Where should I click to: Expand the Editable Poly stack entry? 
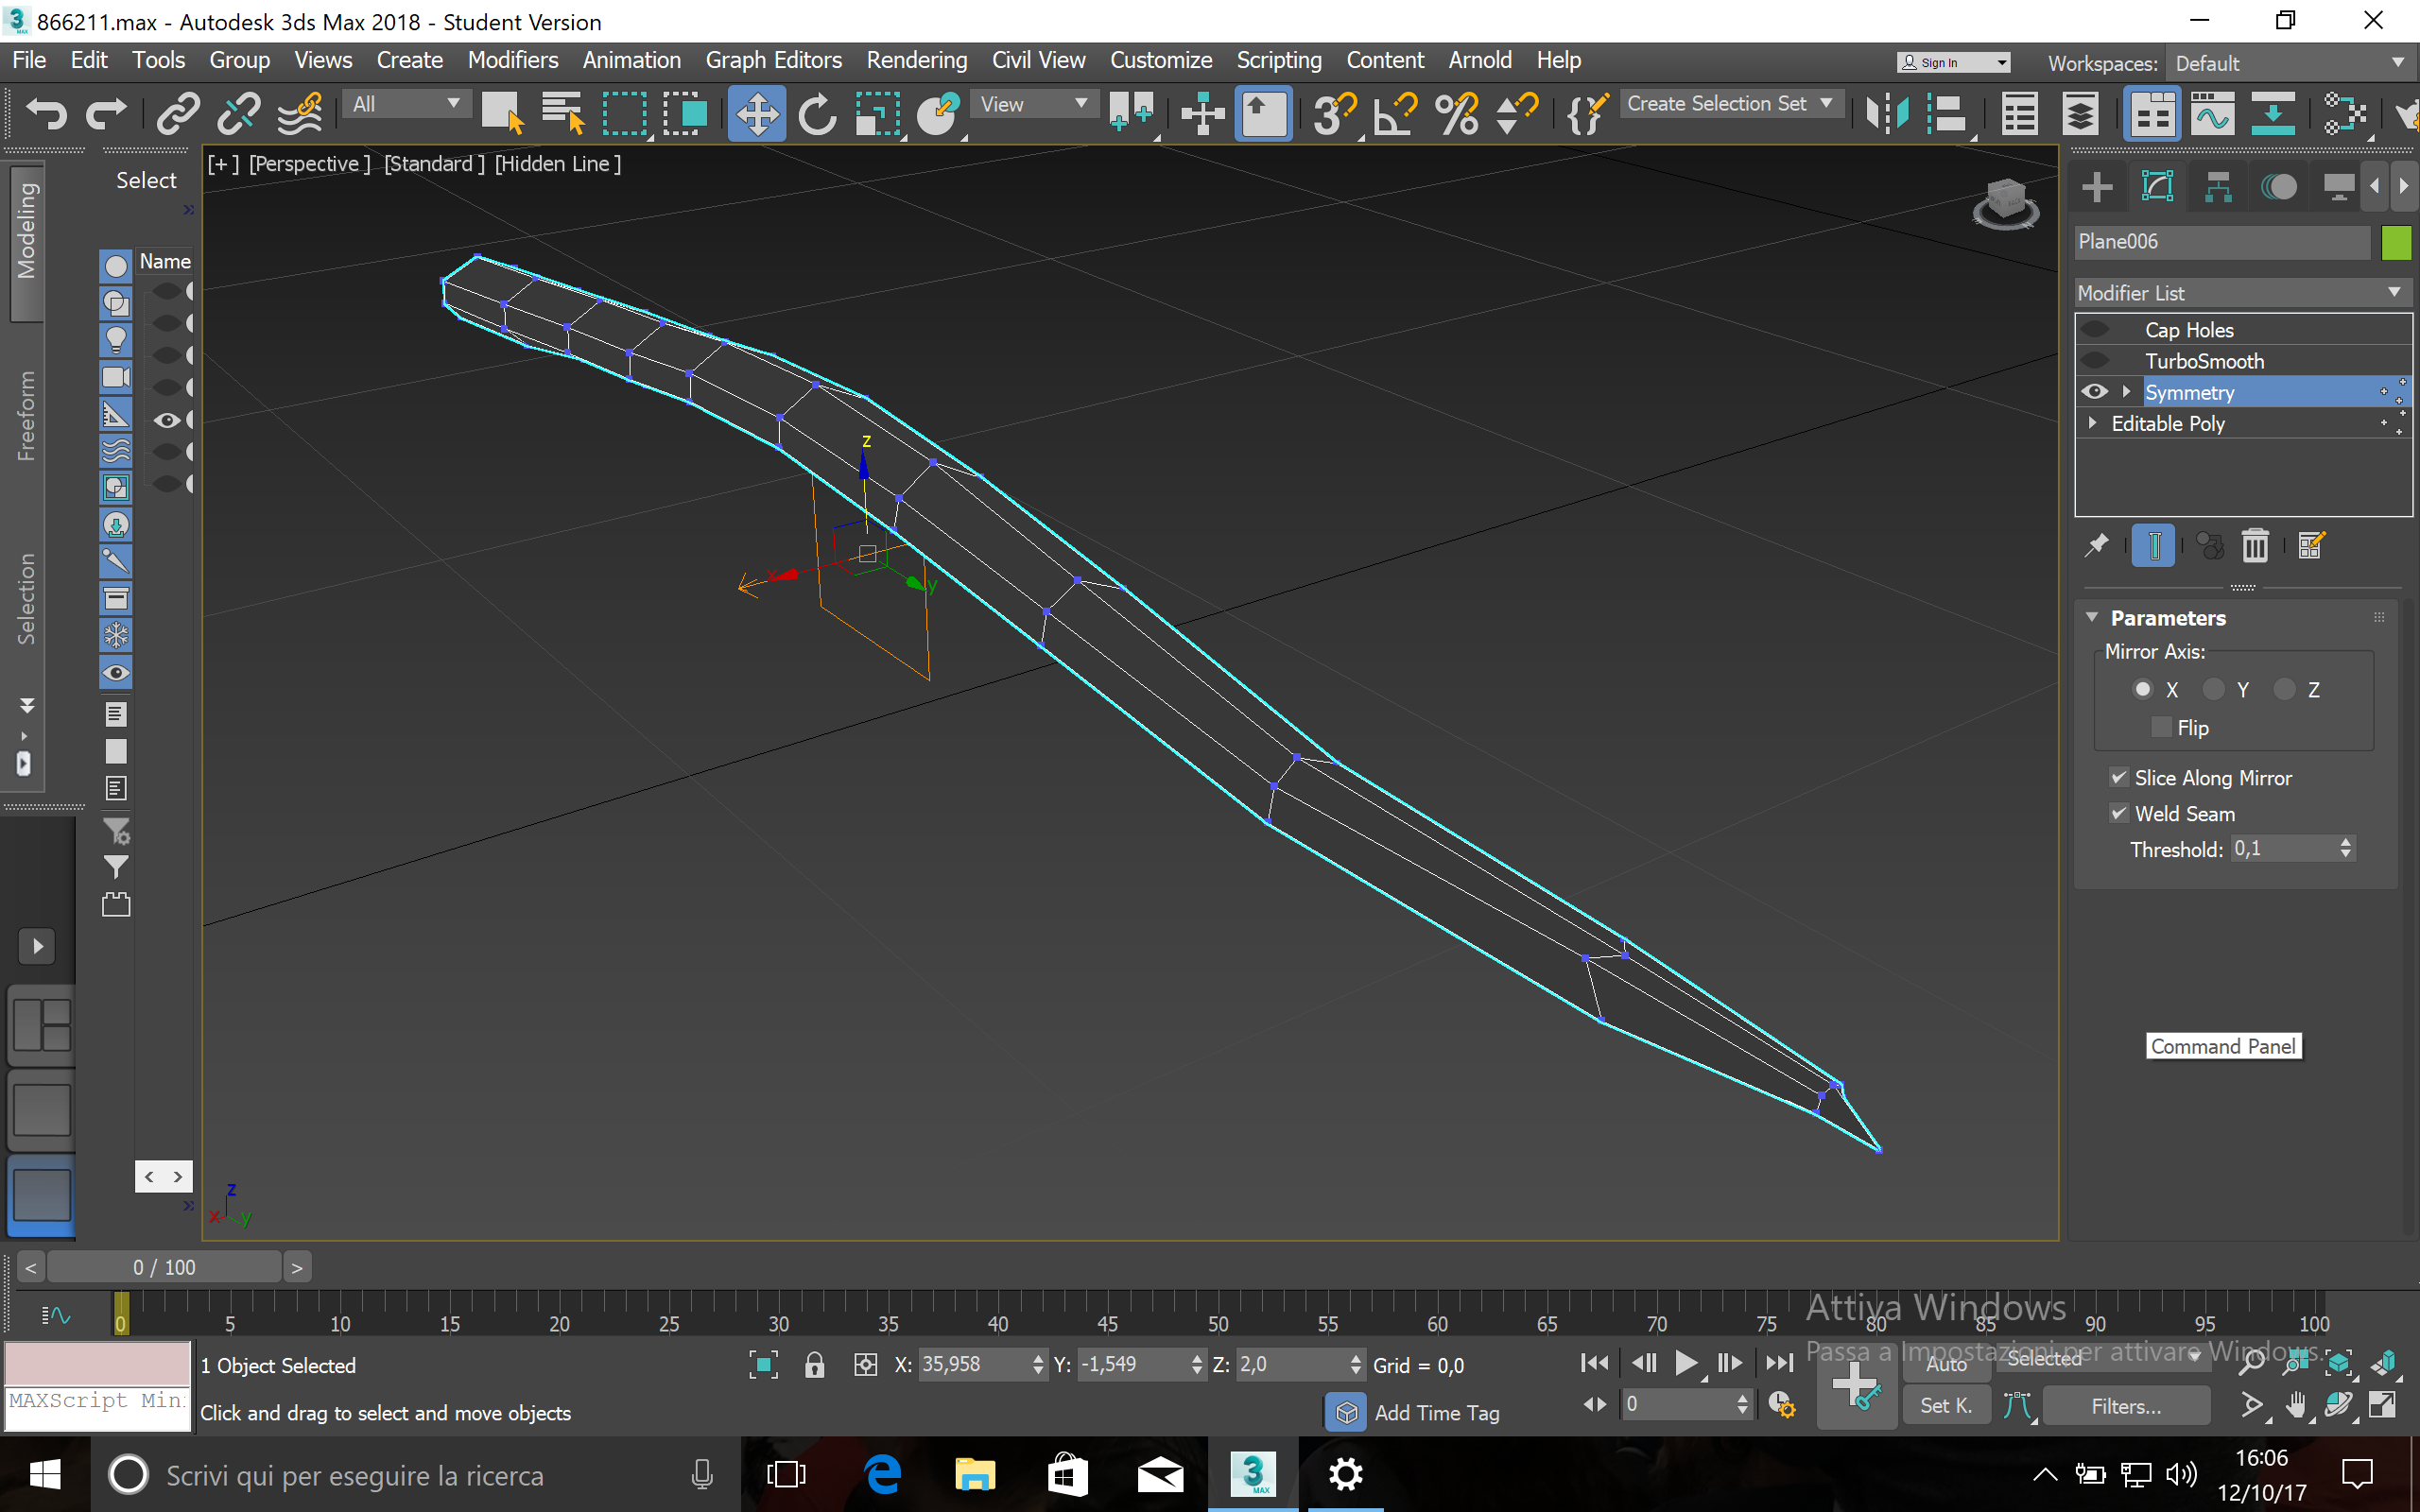click(2092, 423)
